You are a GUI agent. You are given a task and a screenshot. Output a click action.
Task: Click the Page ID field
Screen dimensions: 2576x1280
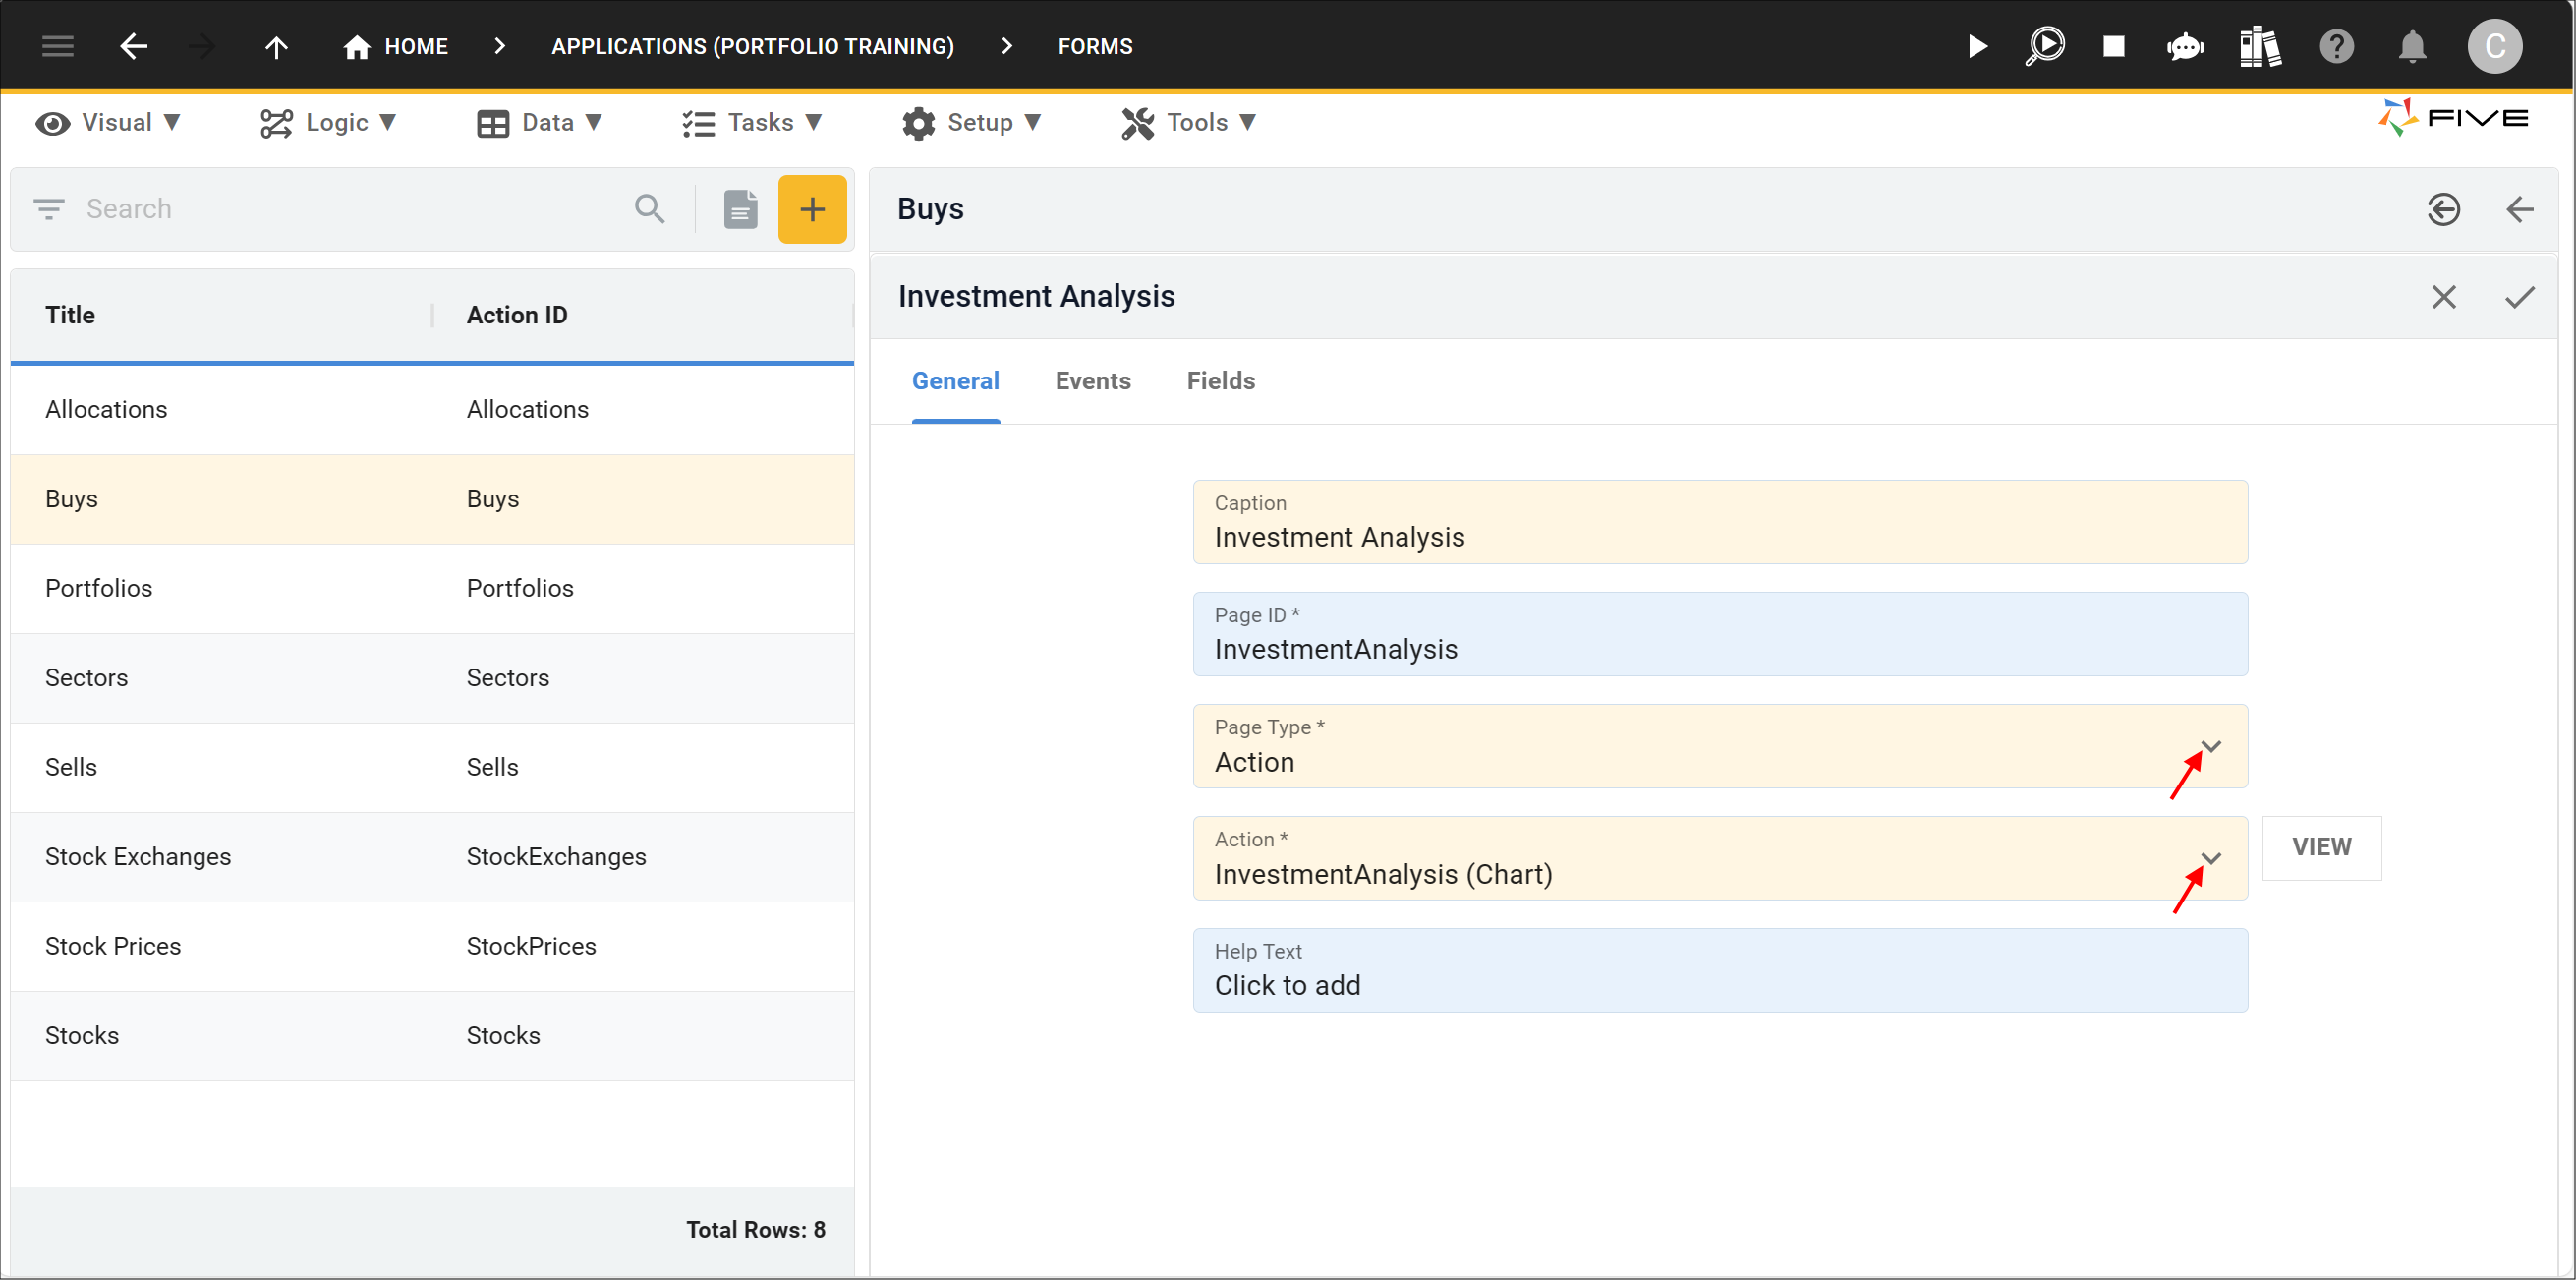1720,634
